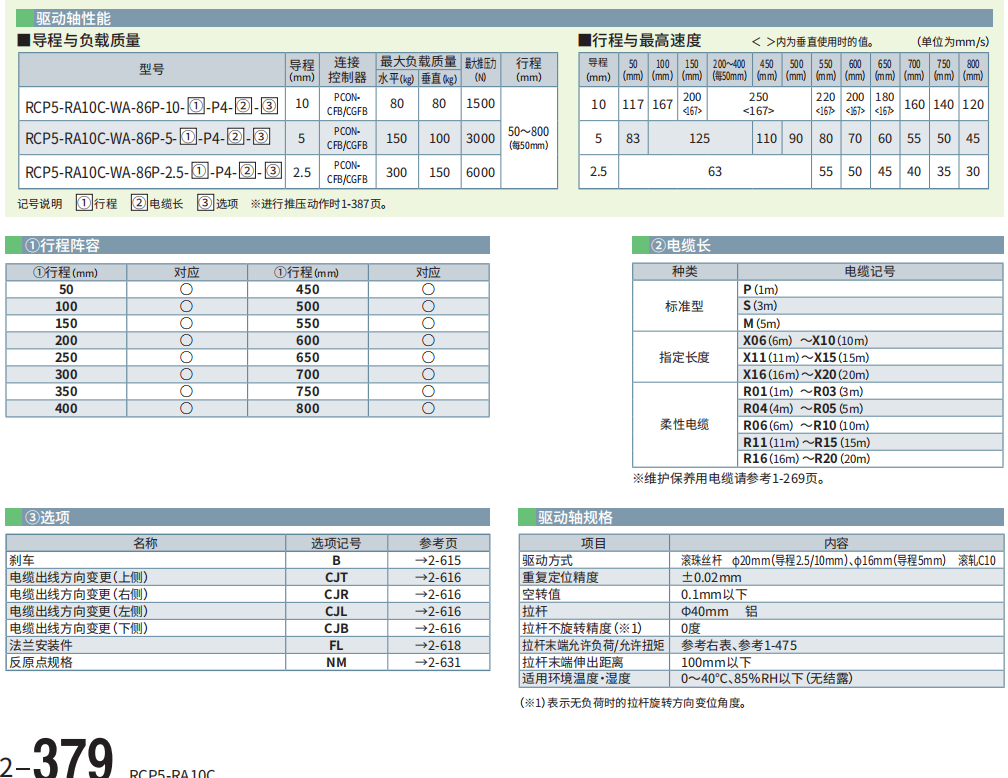Viewport: 1008px width, 778px height.
Task: Click the circle mark for stroke 150
Action: (x=186, y=323)
